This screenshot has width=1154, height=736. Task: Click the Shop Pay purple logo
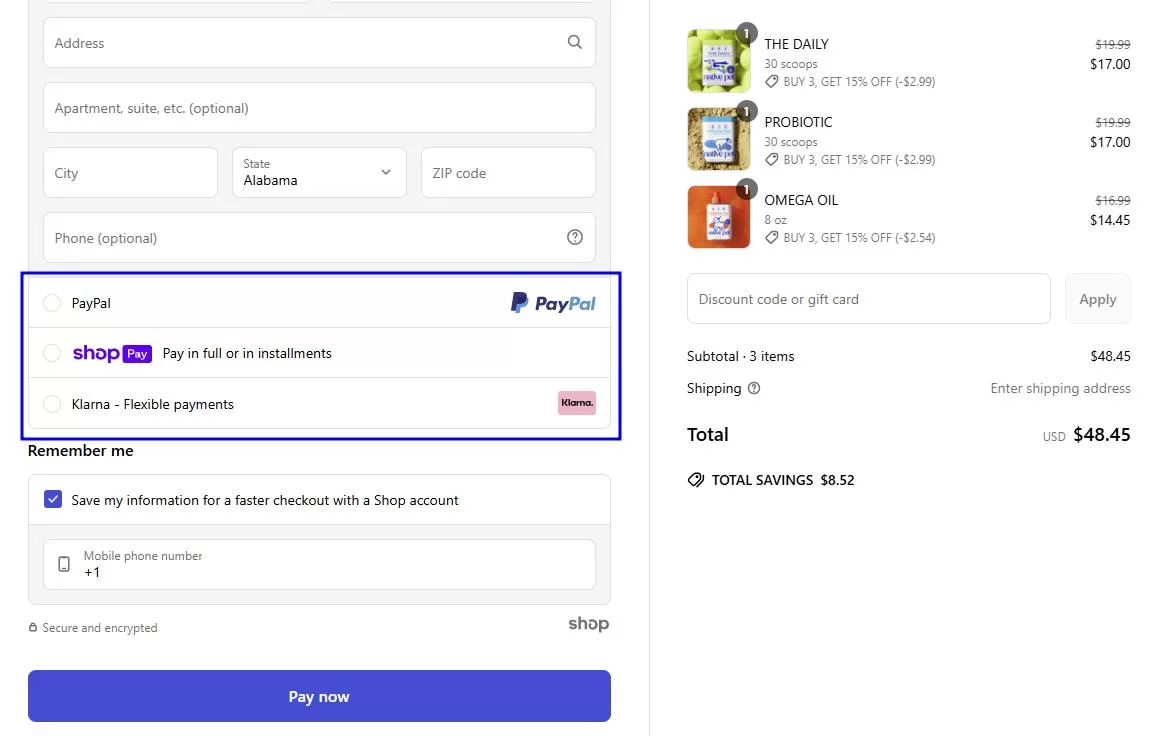coord(112,353)
